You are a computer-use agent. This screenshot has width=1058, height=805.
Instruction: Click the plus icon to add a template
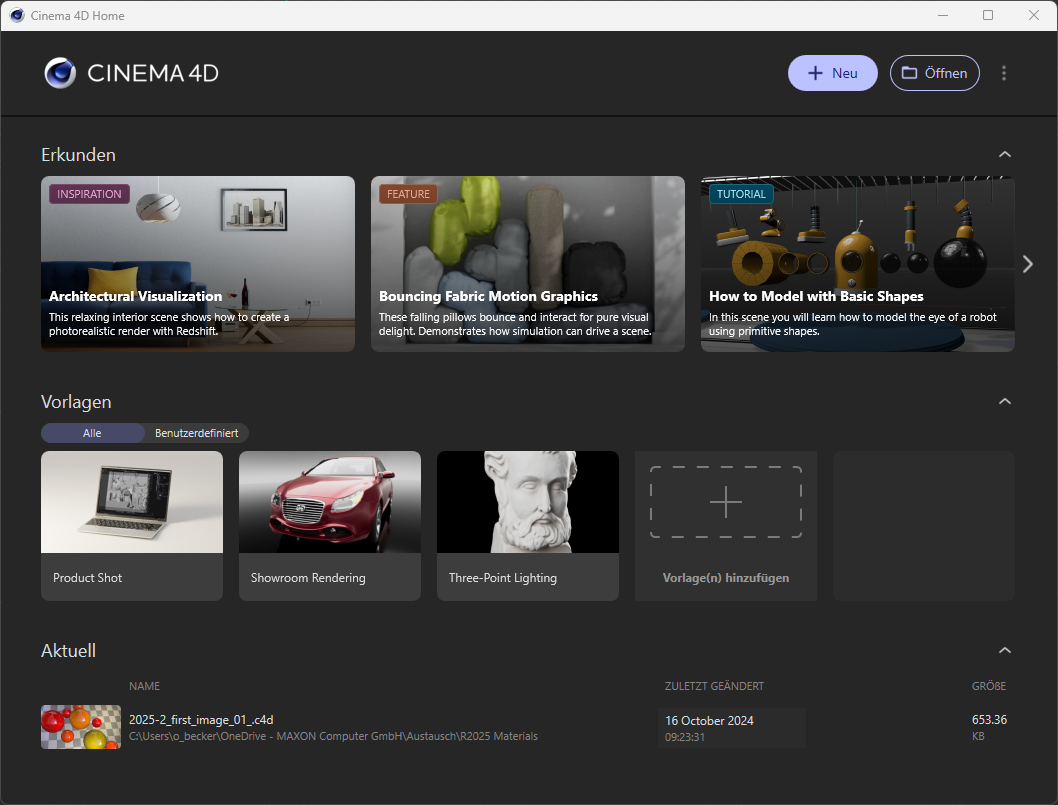coord(726,502)
